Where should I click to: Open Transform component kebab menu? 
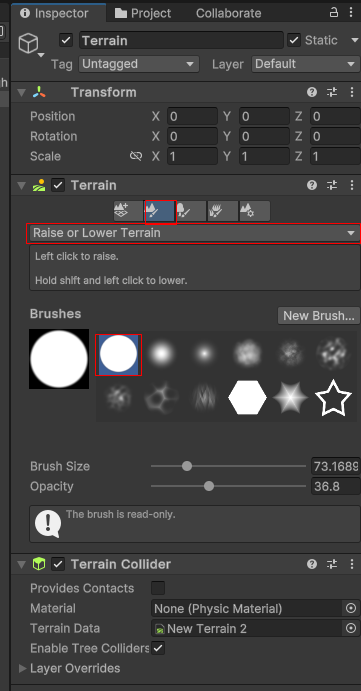(x=352, y=92)
